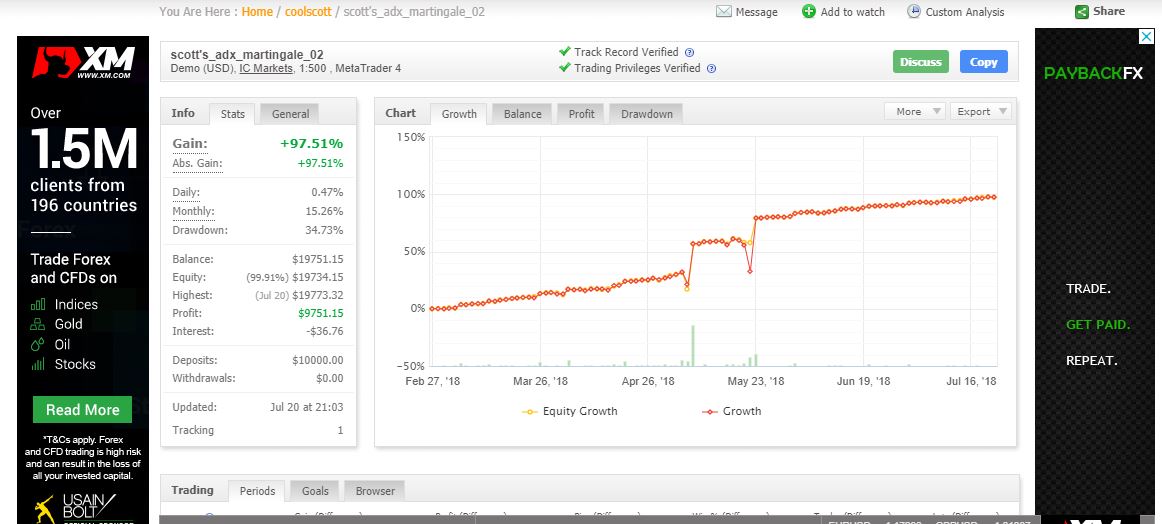
Task: Click the Balance value $19751.15
Action: [317, 259]
